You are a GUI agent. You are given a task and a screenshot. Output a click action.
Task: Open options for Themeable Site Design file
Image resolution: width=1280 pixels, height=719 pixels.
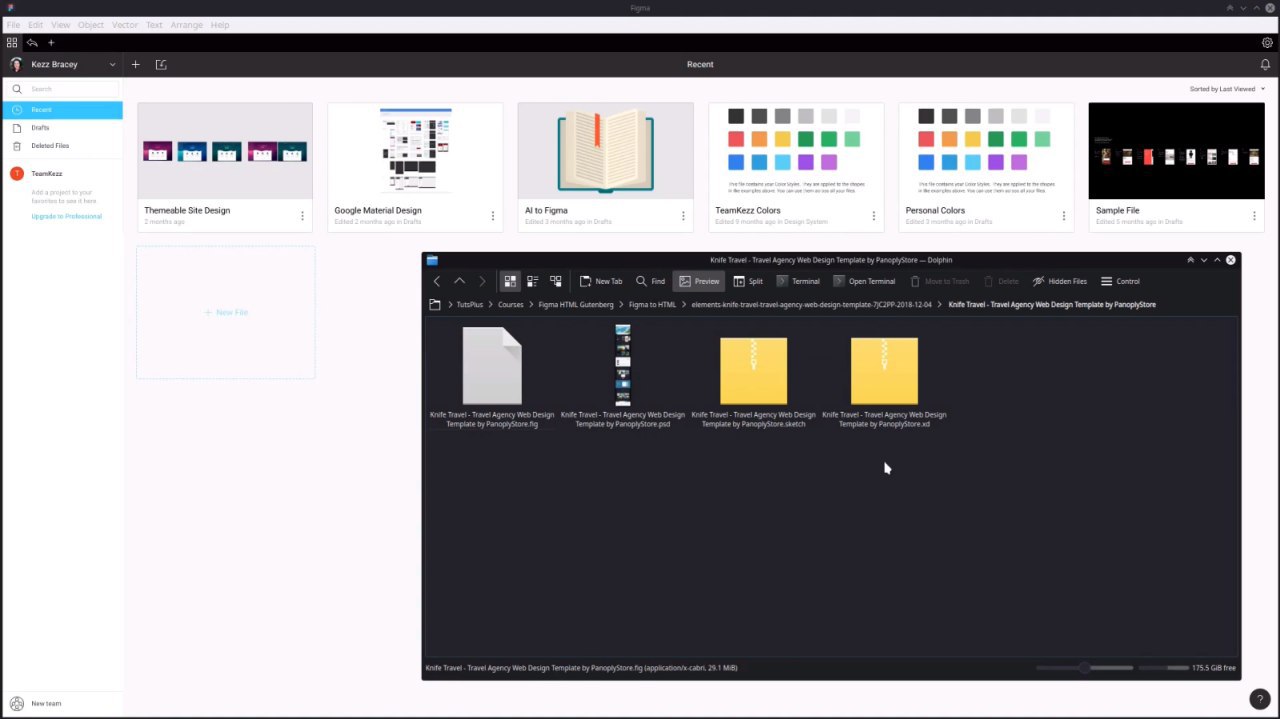[302, 216]
